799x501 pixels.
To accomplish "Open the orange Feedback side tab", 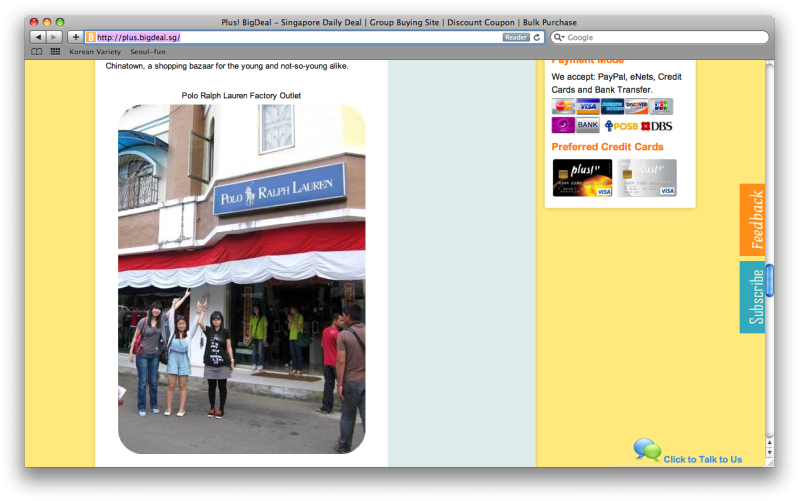I will click(x=752, y=220).
